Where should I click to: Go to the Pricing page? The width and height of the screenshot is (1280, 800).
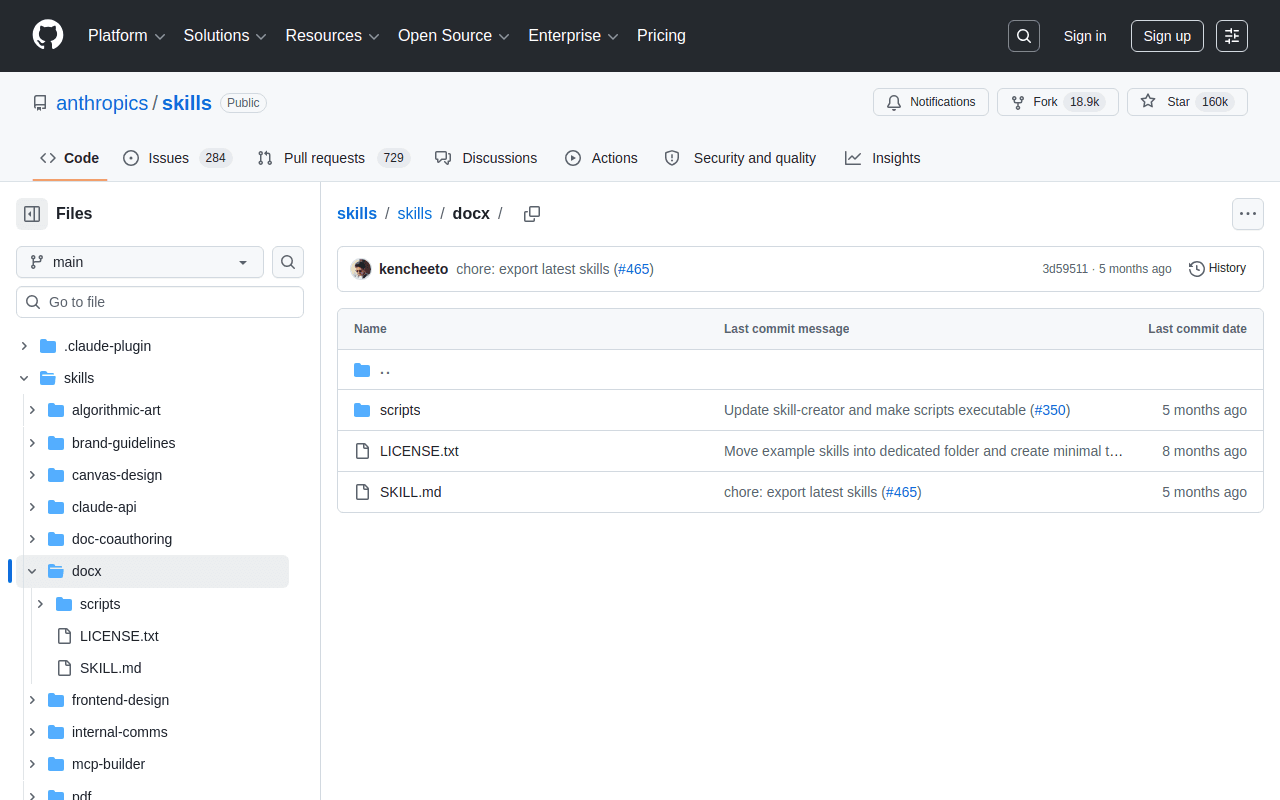click(x=661, y=36)
